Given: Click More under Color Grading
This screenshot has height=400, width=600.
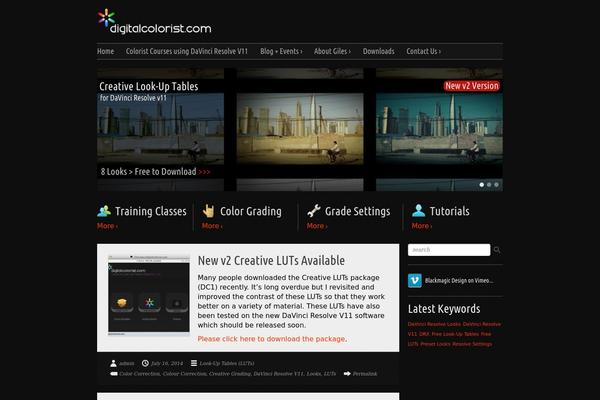Looking at the screenshot, I should pos(212,226).
